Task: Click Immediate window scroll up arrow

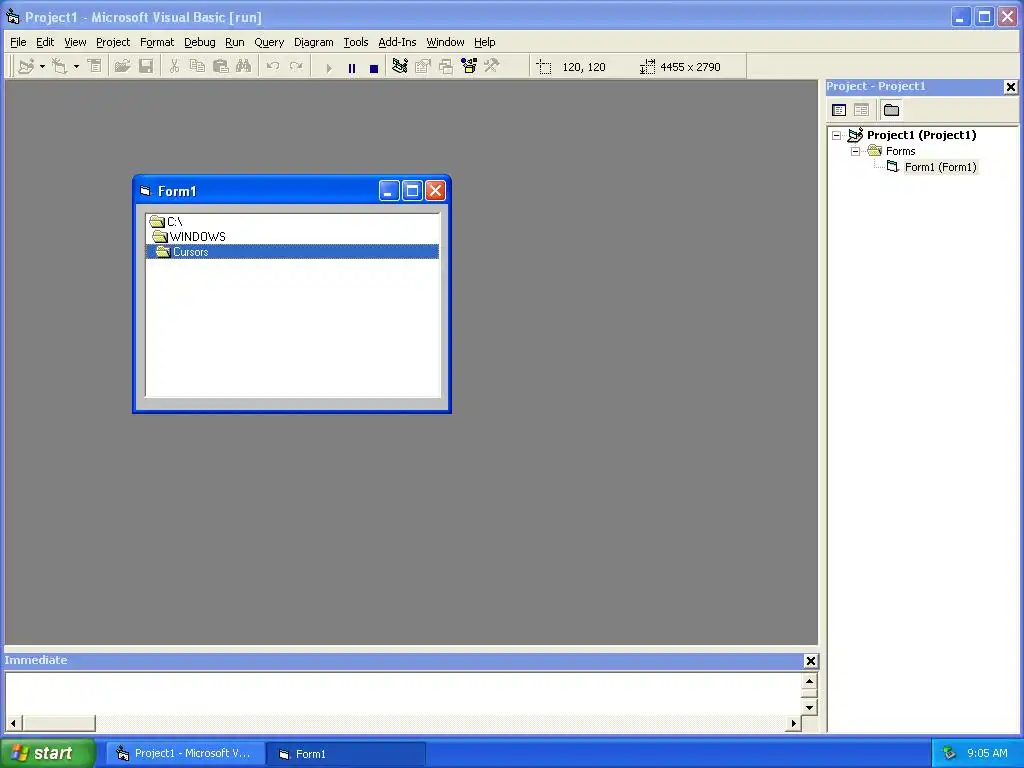Action: click(x=809, y=681)
